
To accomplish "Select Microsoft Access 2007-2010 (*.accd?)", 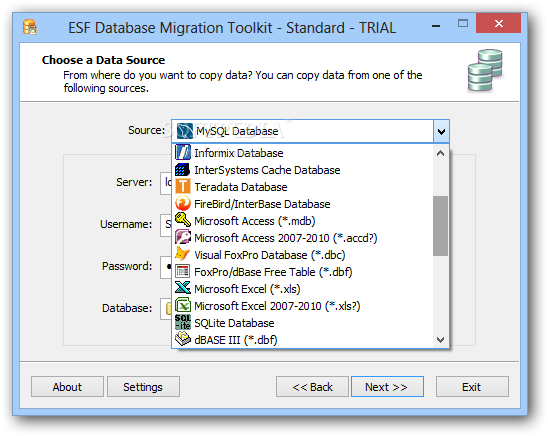I will 303,238.
